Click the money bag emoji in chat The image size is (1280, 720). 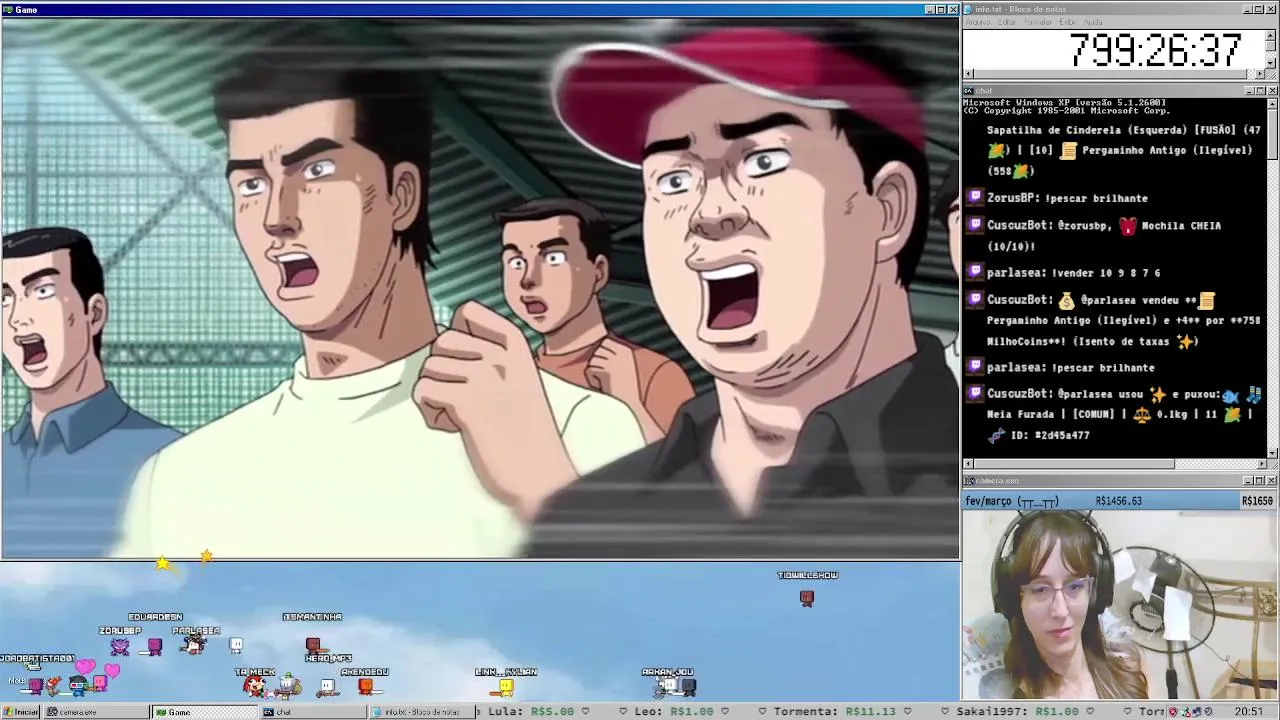pos(1066,300)
